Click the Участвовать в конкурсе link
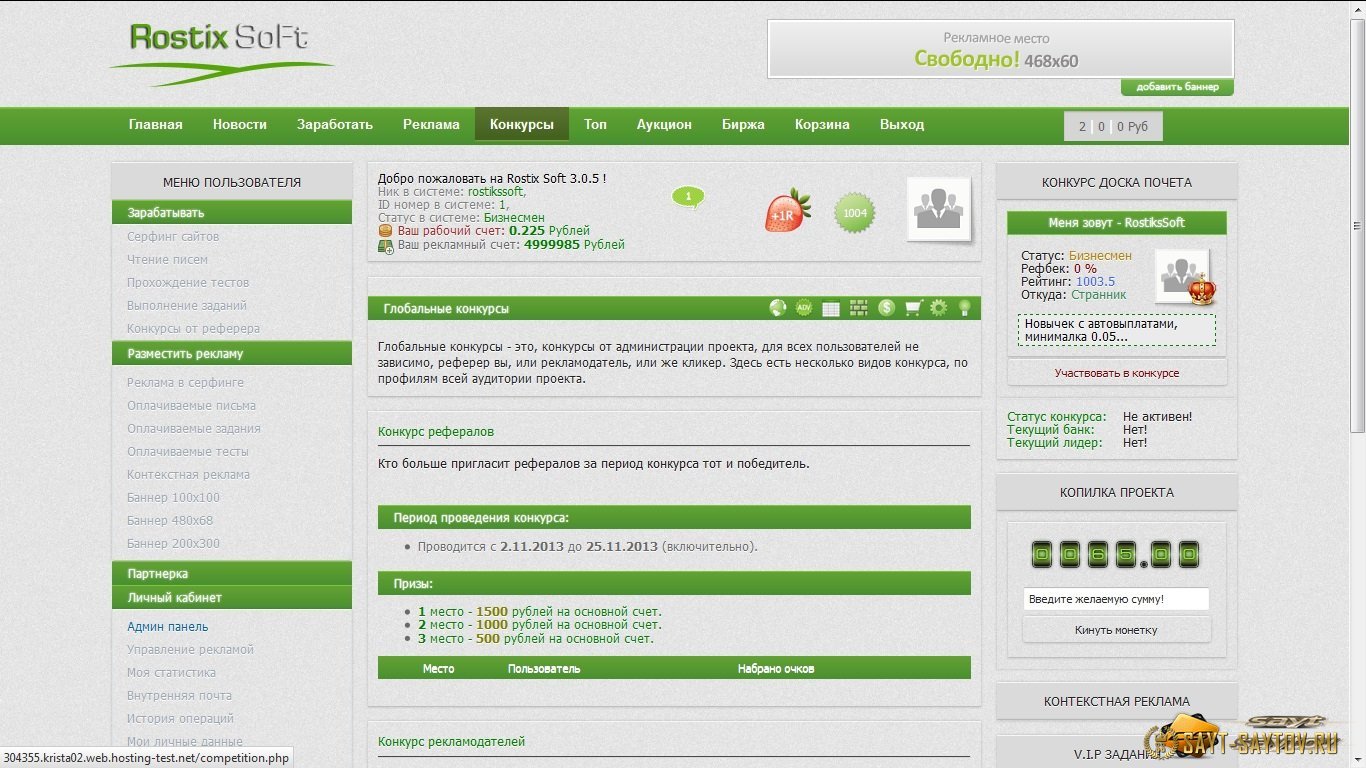The width and height of the screenshot is (1366, 768). click(1116, 373)
